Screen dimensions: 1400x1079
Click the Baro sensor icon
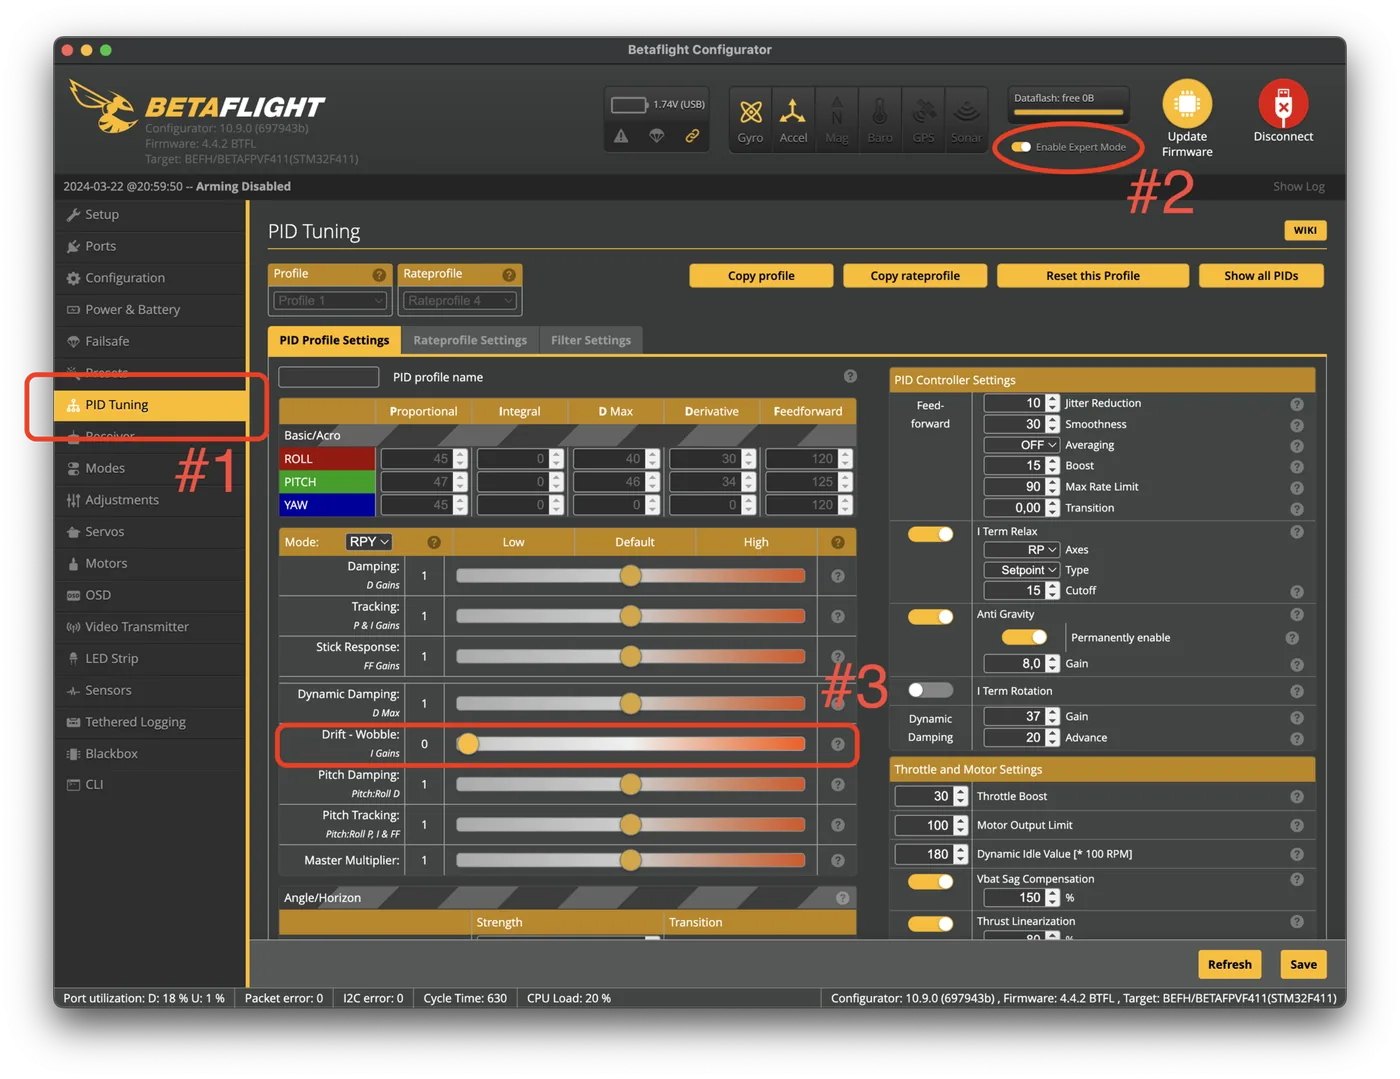(880, 112)
